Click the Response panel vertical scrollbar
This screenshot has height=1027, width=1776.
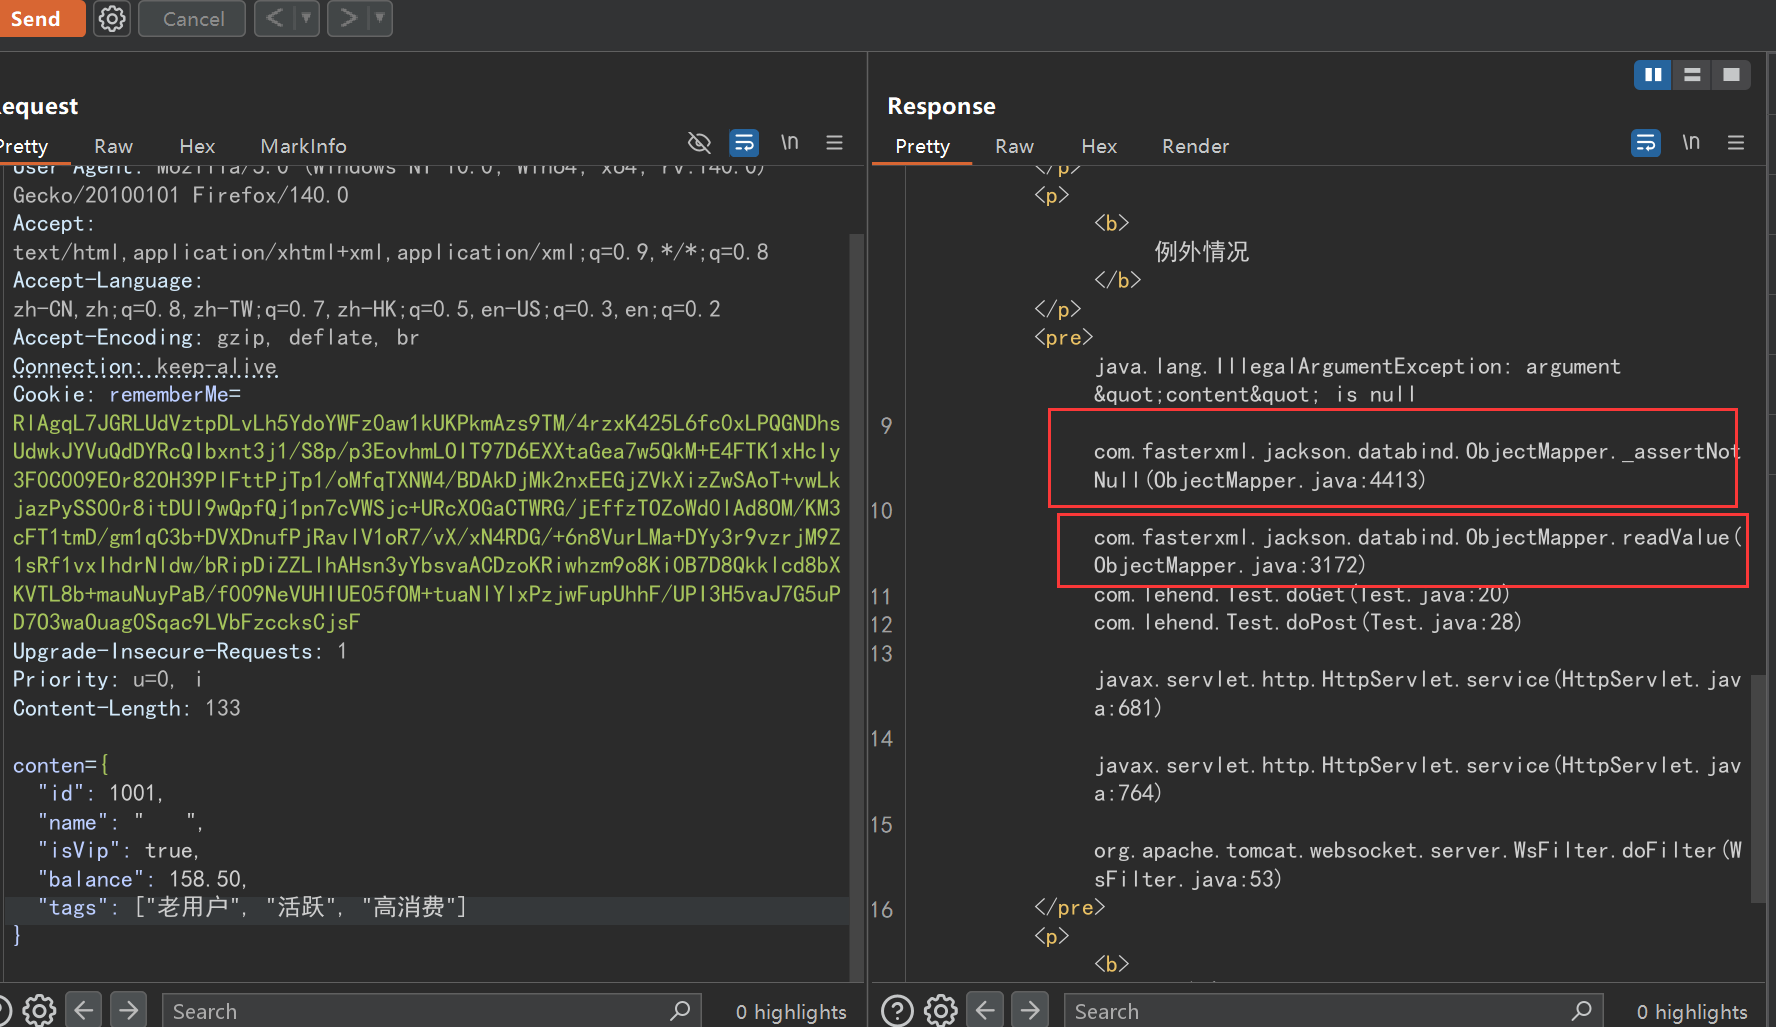(1758, 790)
